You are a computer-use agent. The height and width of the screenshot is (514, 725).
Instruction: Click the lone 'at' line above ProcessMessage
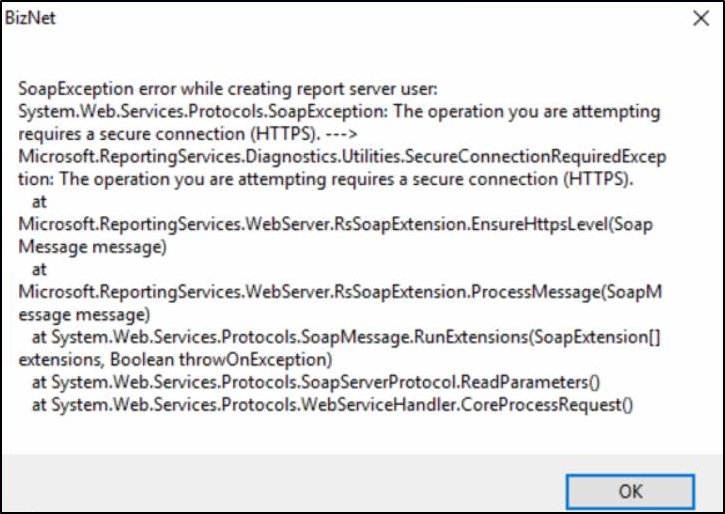[x=40, y=269]
